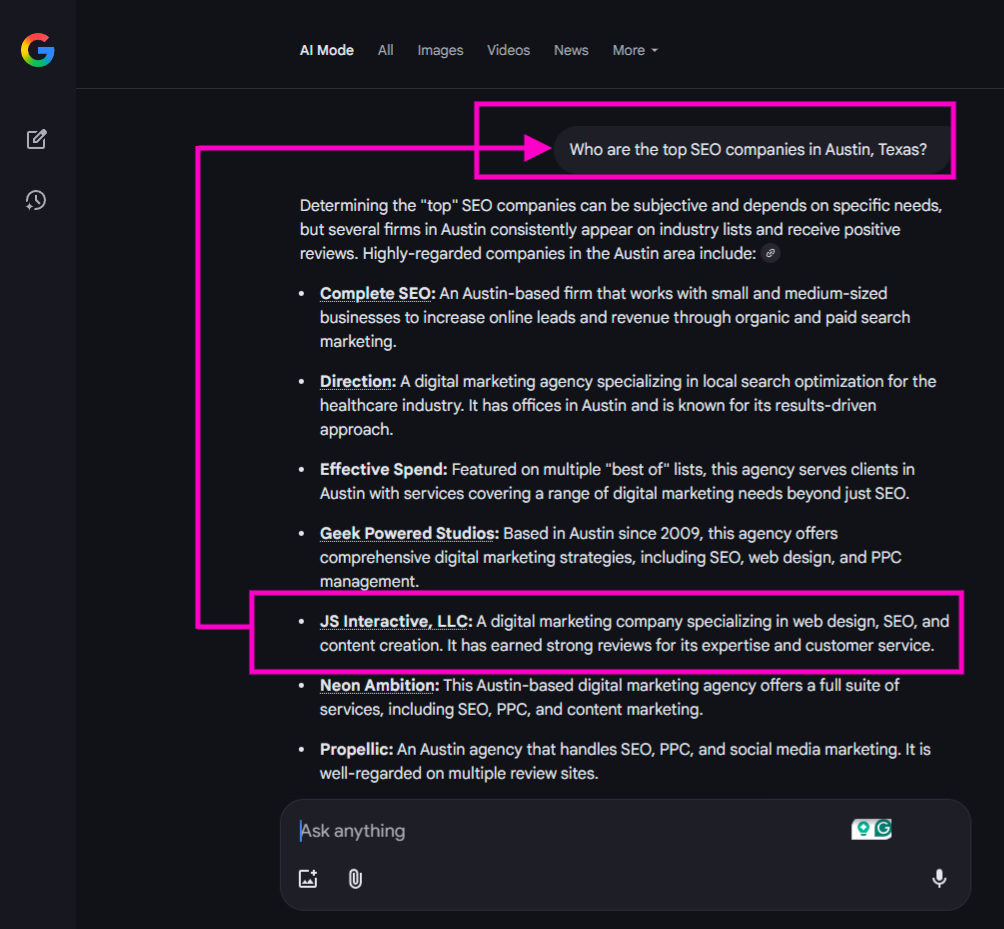Click the Grammarly G icon
Screen dimensions: 1004x929
point(883,829)
